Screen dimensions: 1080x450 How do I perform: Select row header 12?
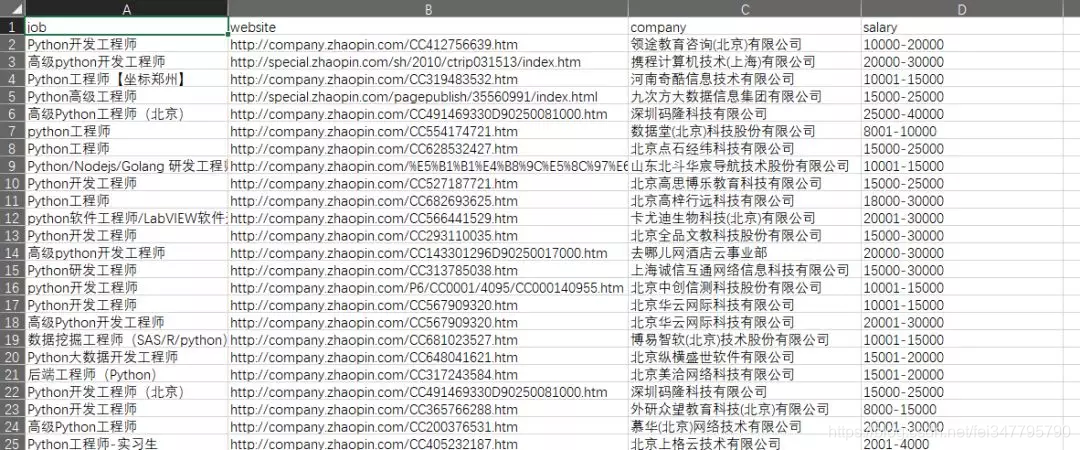(12, 218)
